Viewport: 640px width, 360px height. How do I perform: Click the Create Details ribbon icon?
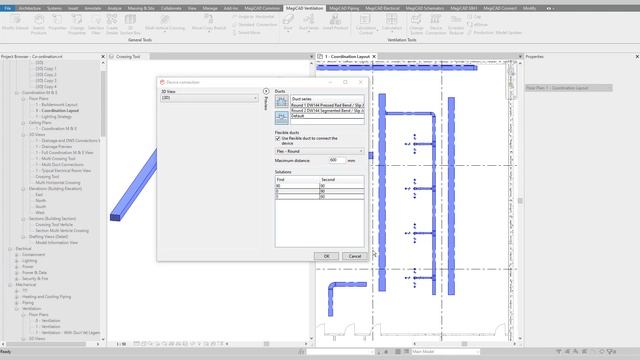click(x=112, y=24)
